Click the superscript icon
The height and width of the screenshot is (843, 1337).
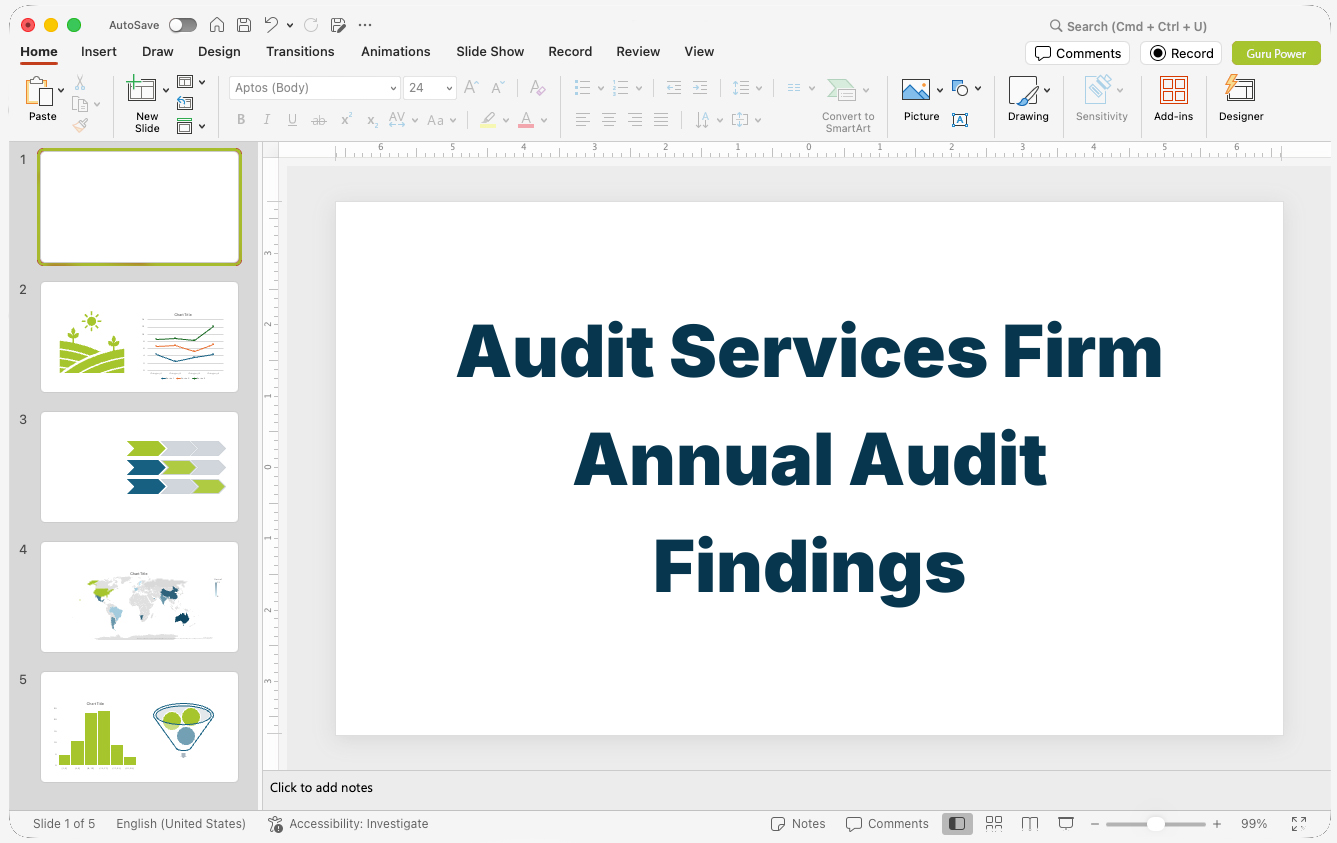346,120
